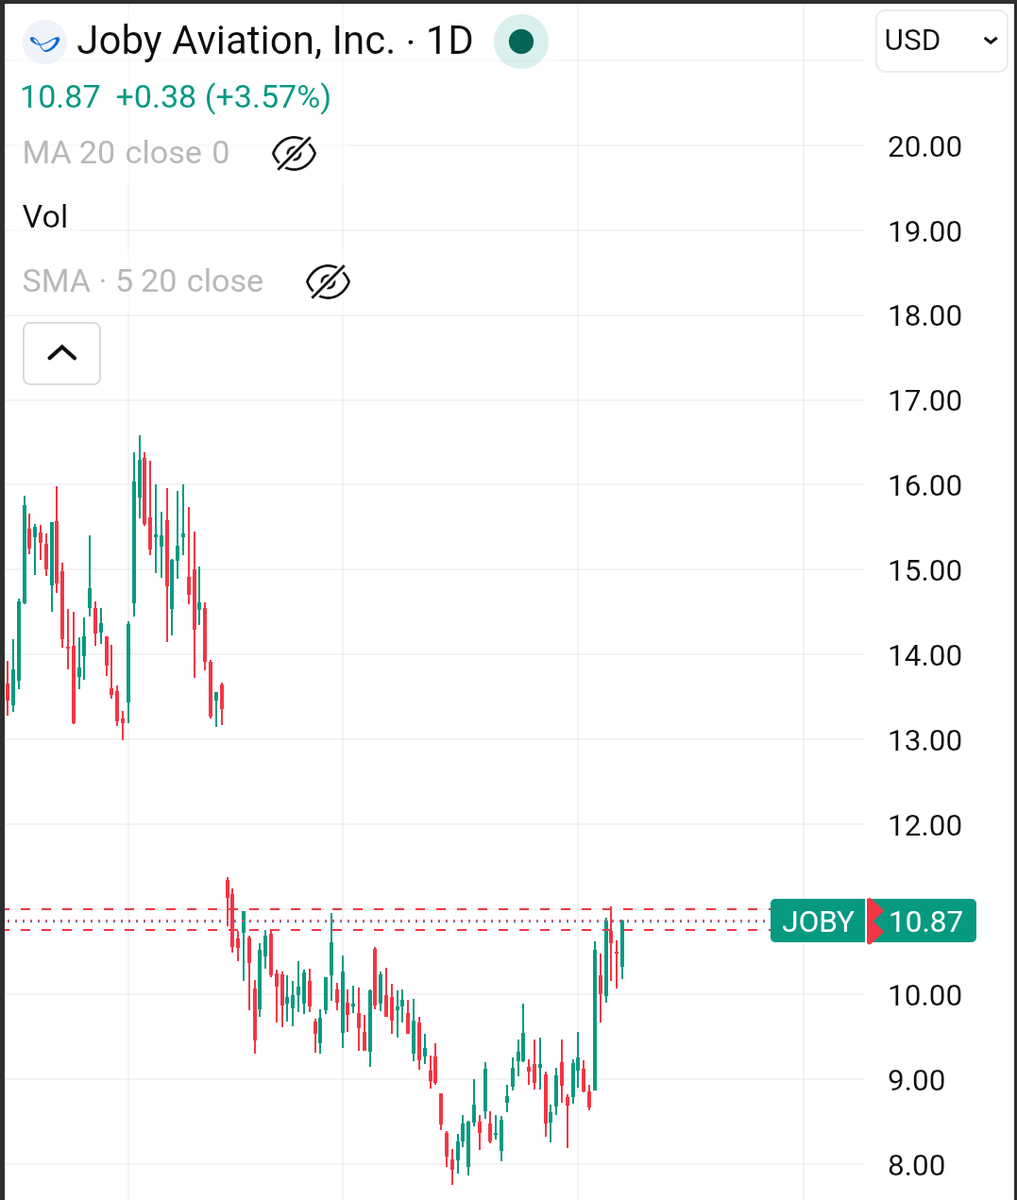Click the +0.38 (+3.57%) price change text
The image size is (1017, 1200).
[x=223, y=97]
